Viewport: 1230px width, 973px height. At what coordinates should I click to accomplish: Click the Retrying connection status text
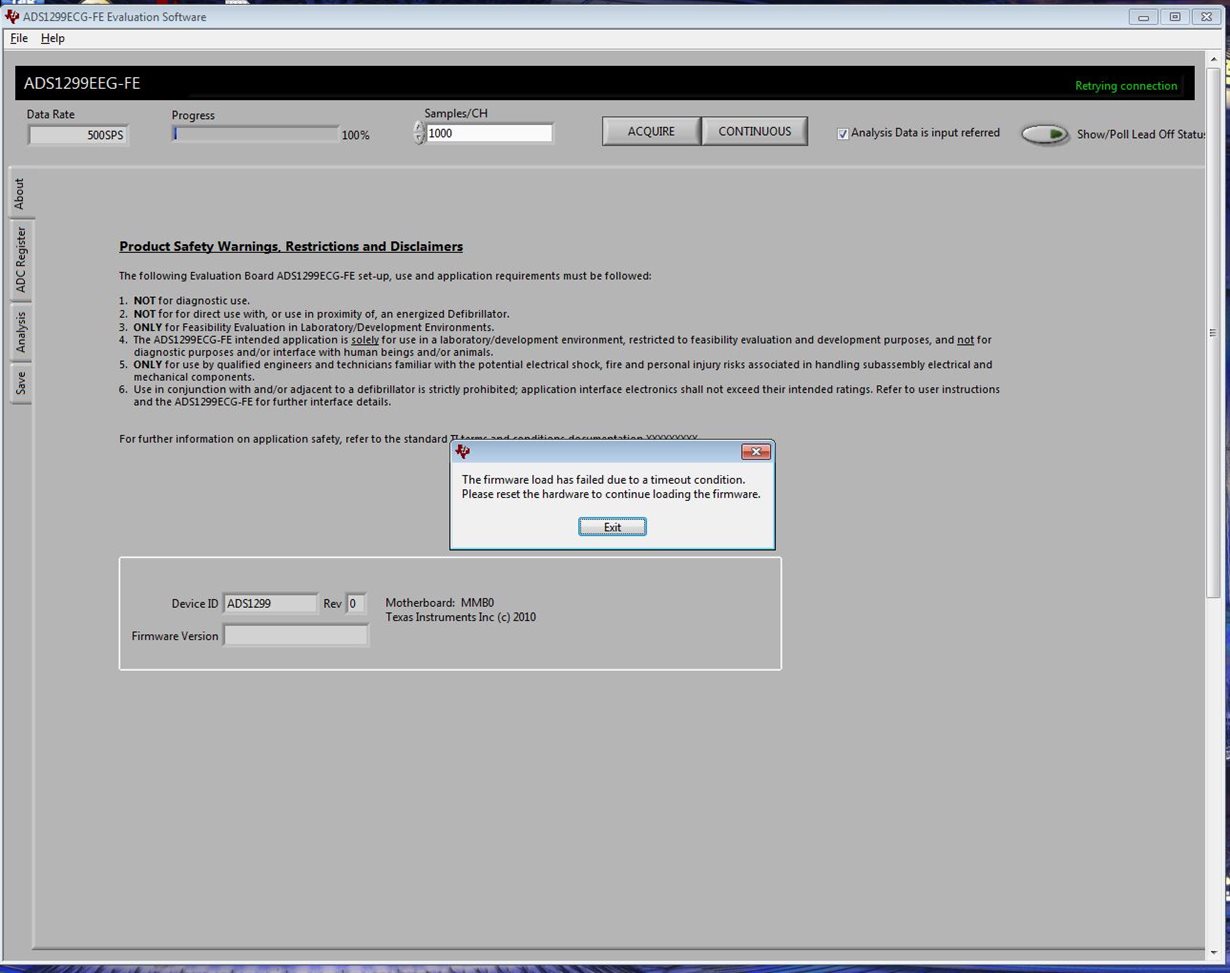[1126, 86]
